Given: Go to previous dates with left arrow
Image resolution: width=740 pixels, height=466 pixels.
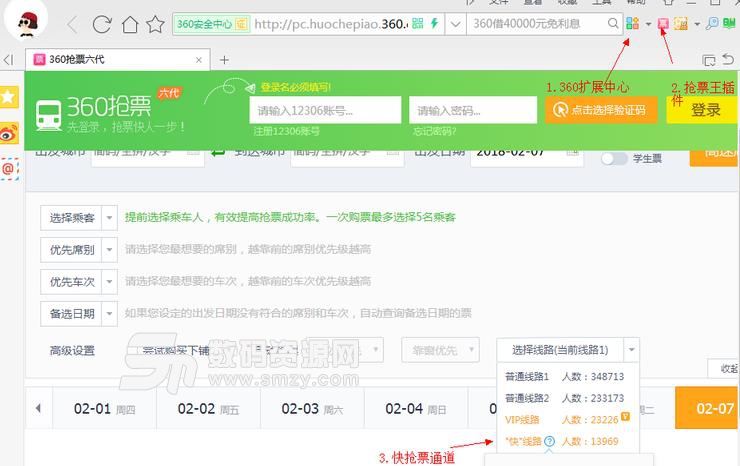Looking at the screenshot, I should pos(38,408).
